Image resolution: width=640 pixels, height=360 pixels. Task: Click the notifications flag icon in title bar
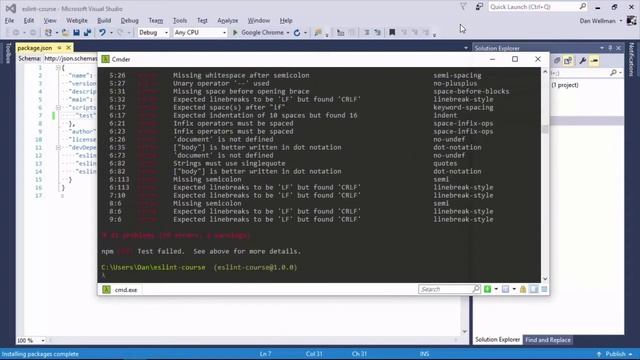click(463, 7)
